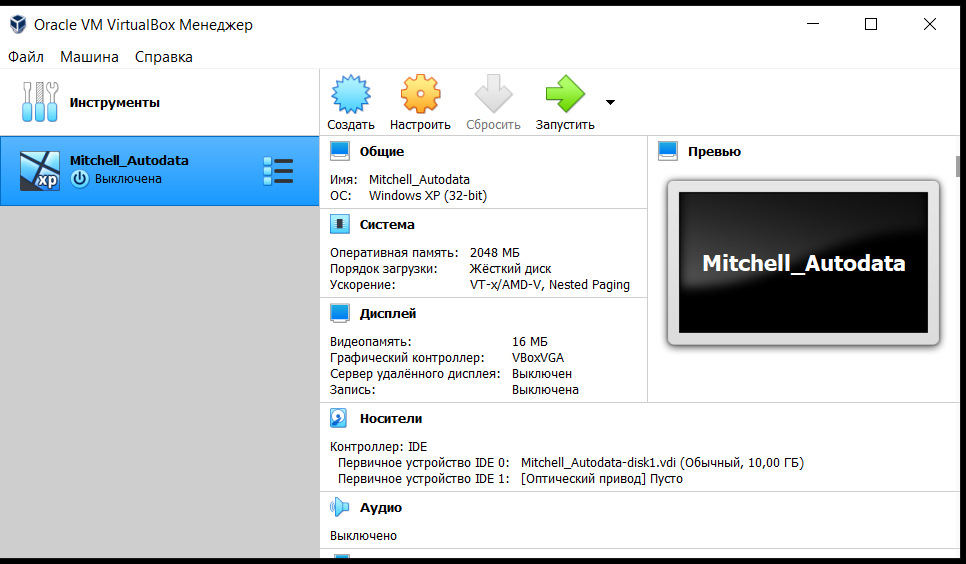
Task: Click the Создать (Create) toolbar icon
Action: pos(351,94)
